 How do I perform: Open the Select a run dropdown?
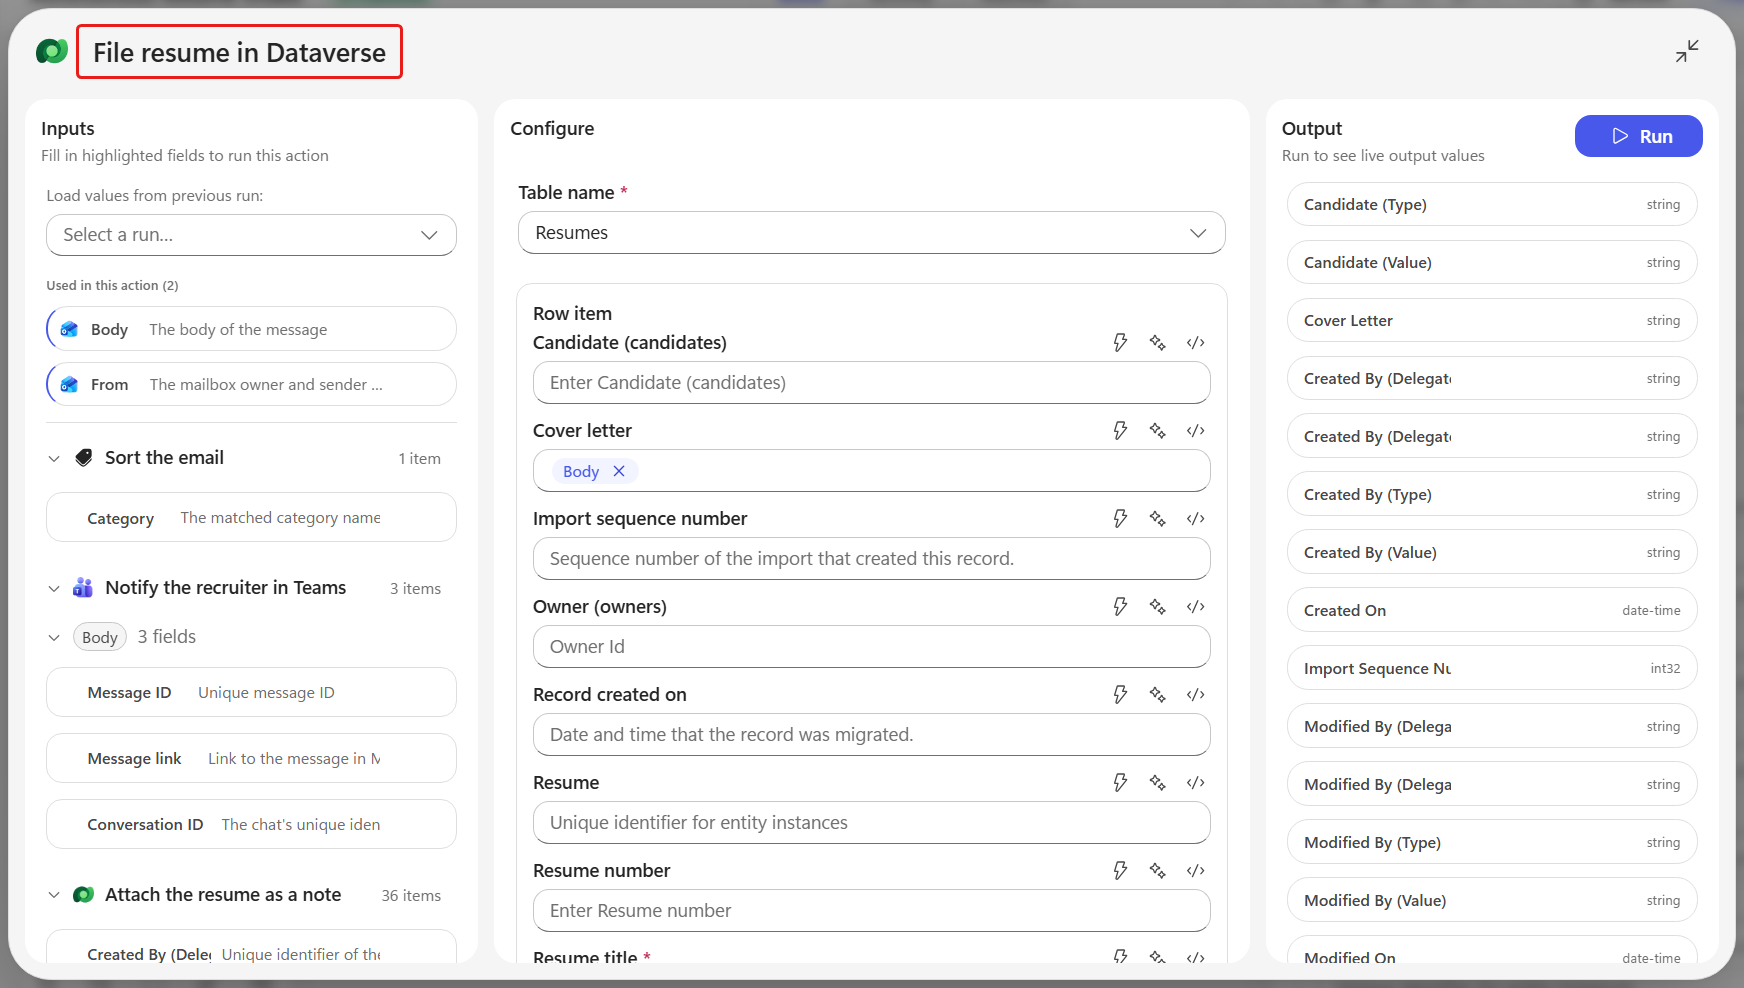[x=251, y=235]
